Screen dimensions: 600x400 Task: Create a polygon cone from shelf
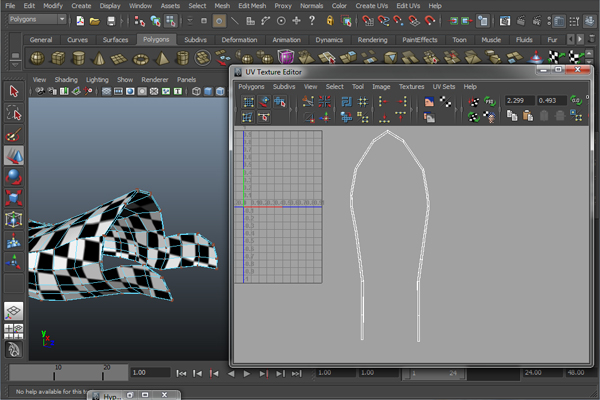click(99, 58)
